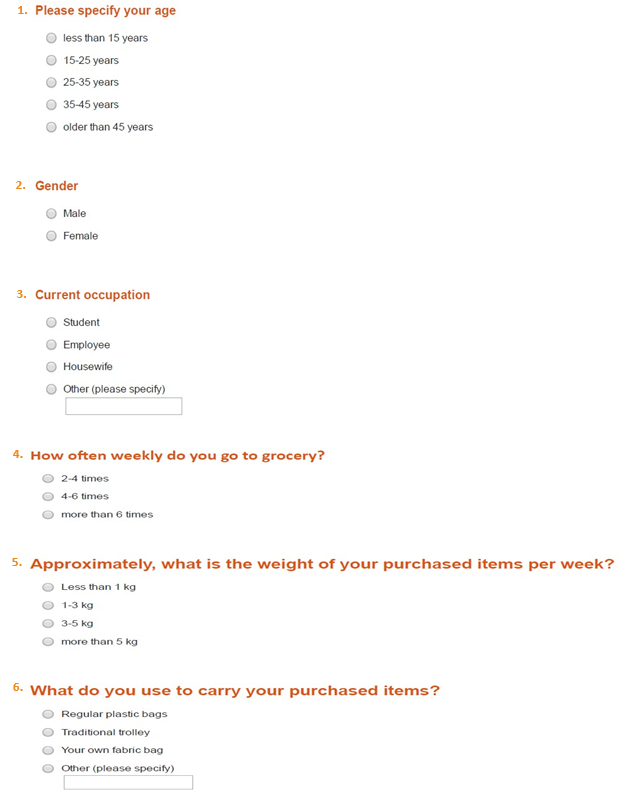Click the occupation 'Other' text field
Screen dimensions: 624x805
[x=123, y=406]
